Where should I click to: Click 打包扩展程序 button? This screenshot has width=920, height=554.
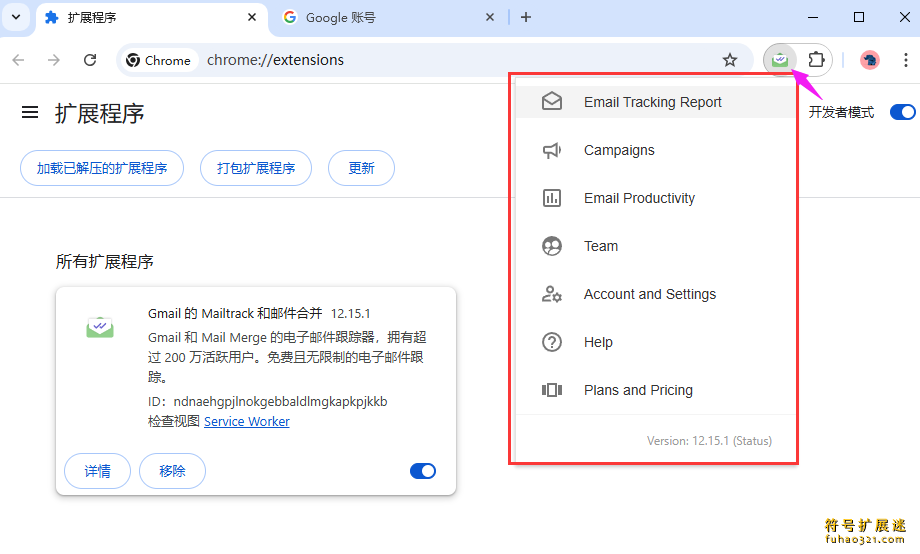tap(256, 168)
